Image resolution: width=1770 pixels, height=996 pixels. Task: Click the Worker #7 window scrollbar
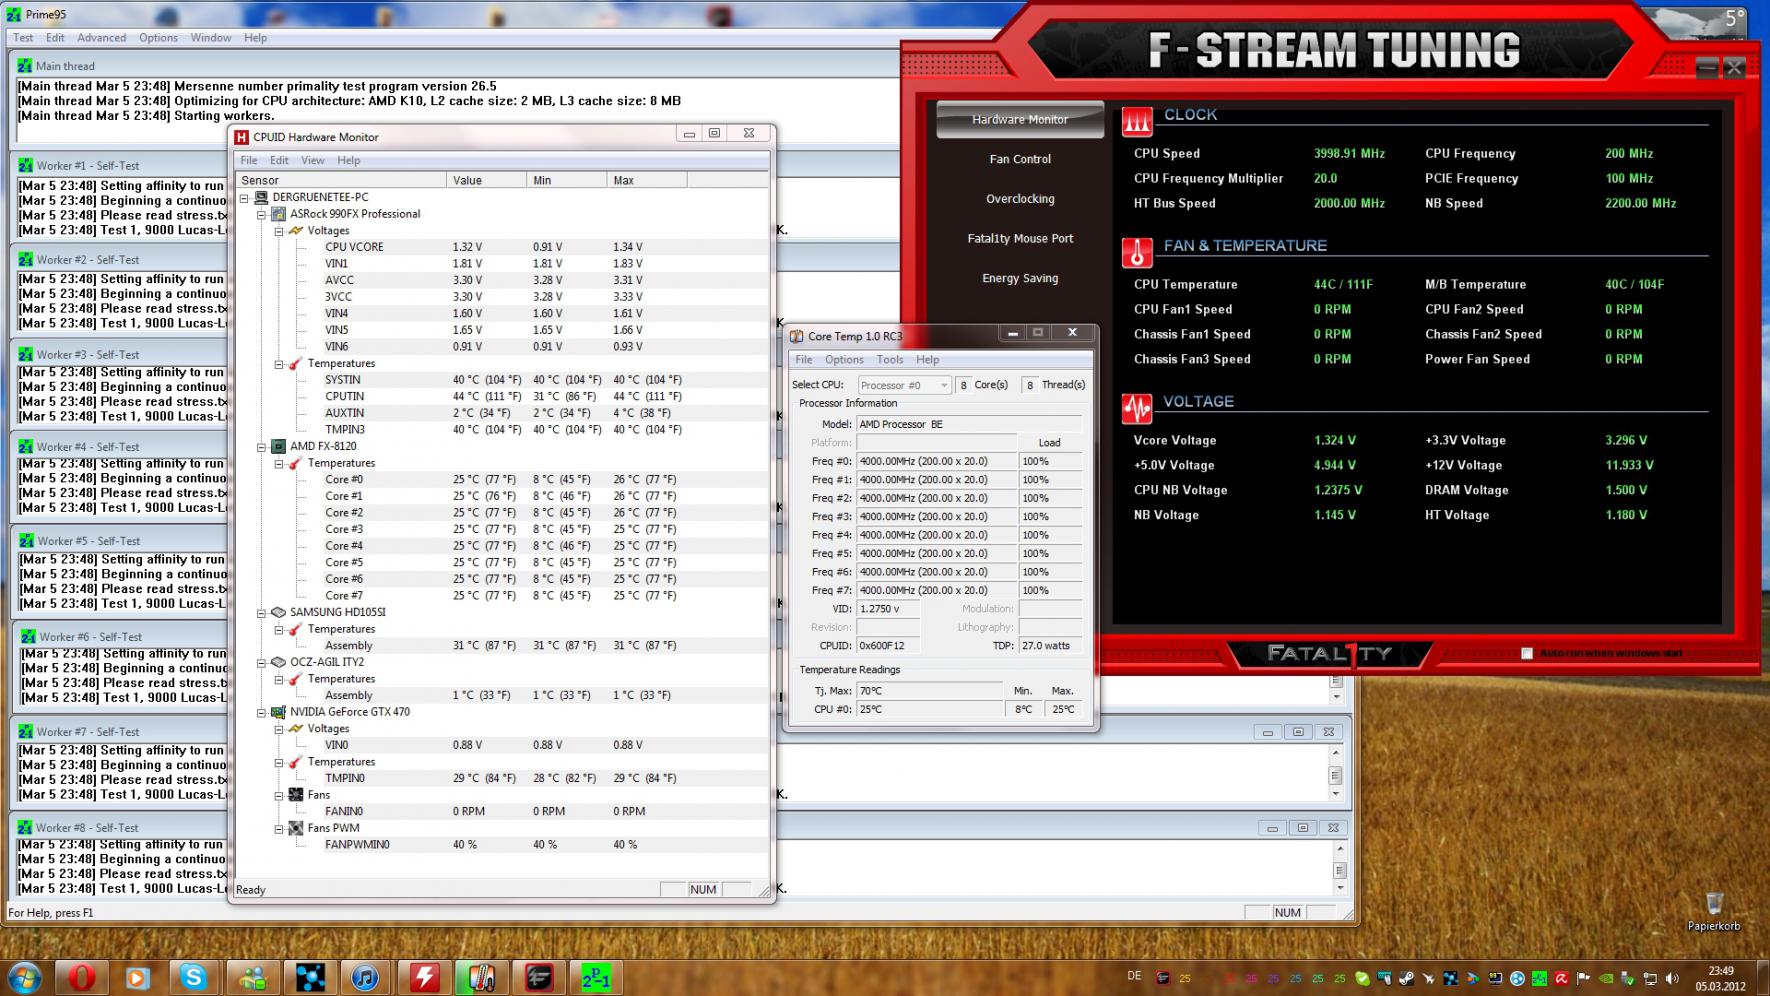pyautogui.click(x=1335, y=771)
